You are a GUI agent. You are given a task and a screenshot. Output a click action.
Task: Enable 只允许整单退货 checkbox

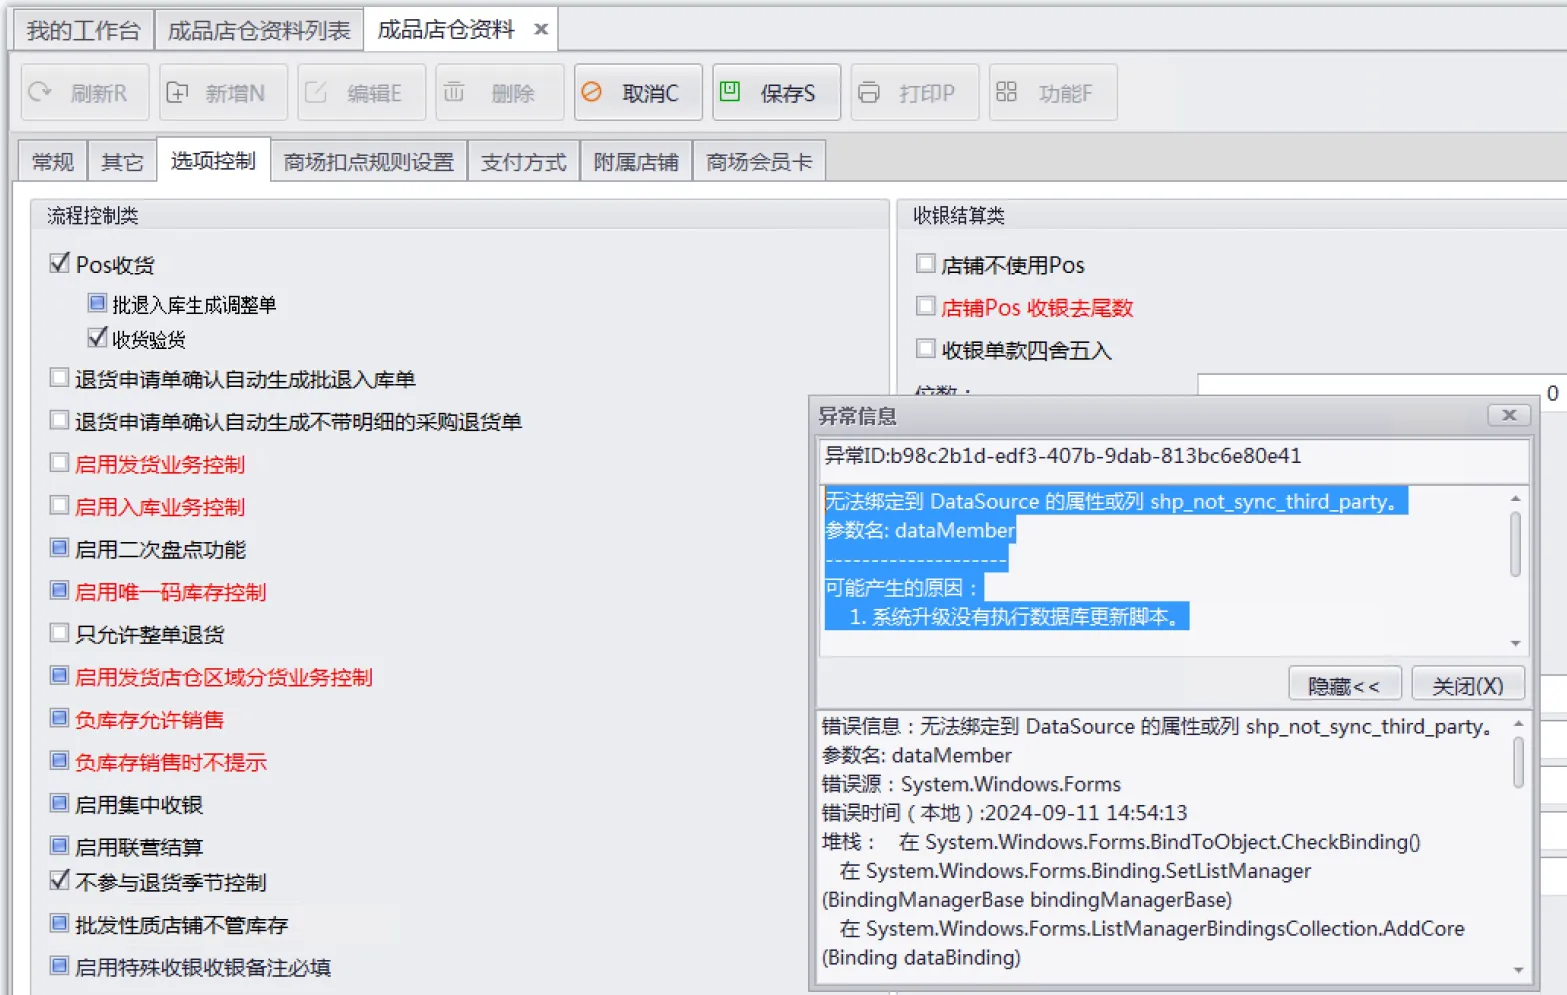(59, 633)
